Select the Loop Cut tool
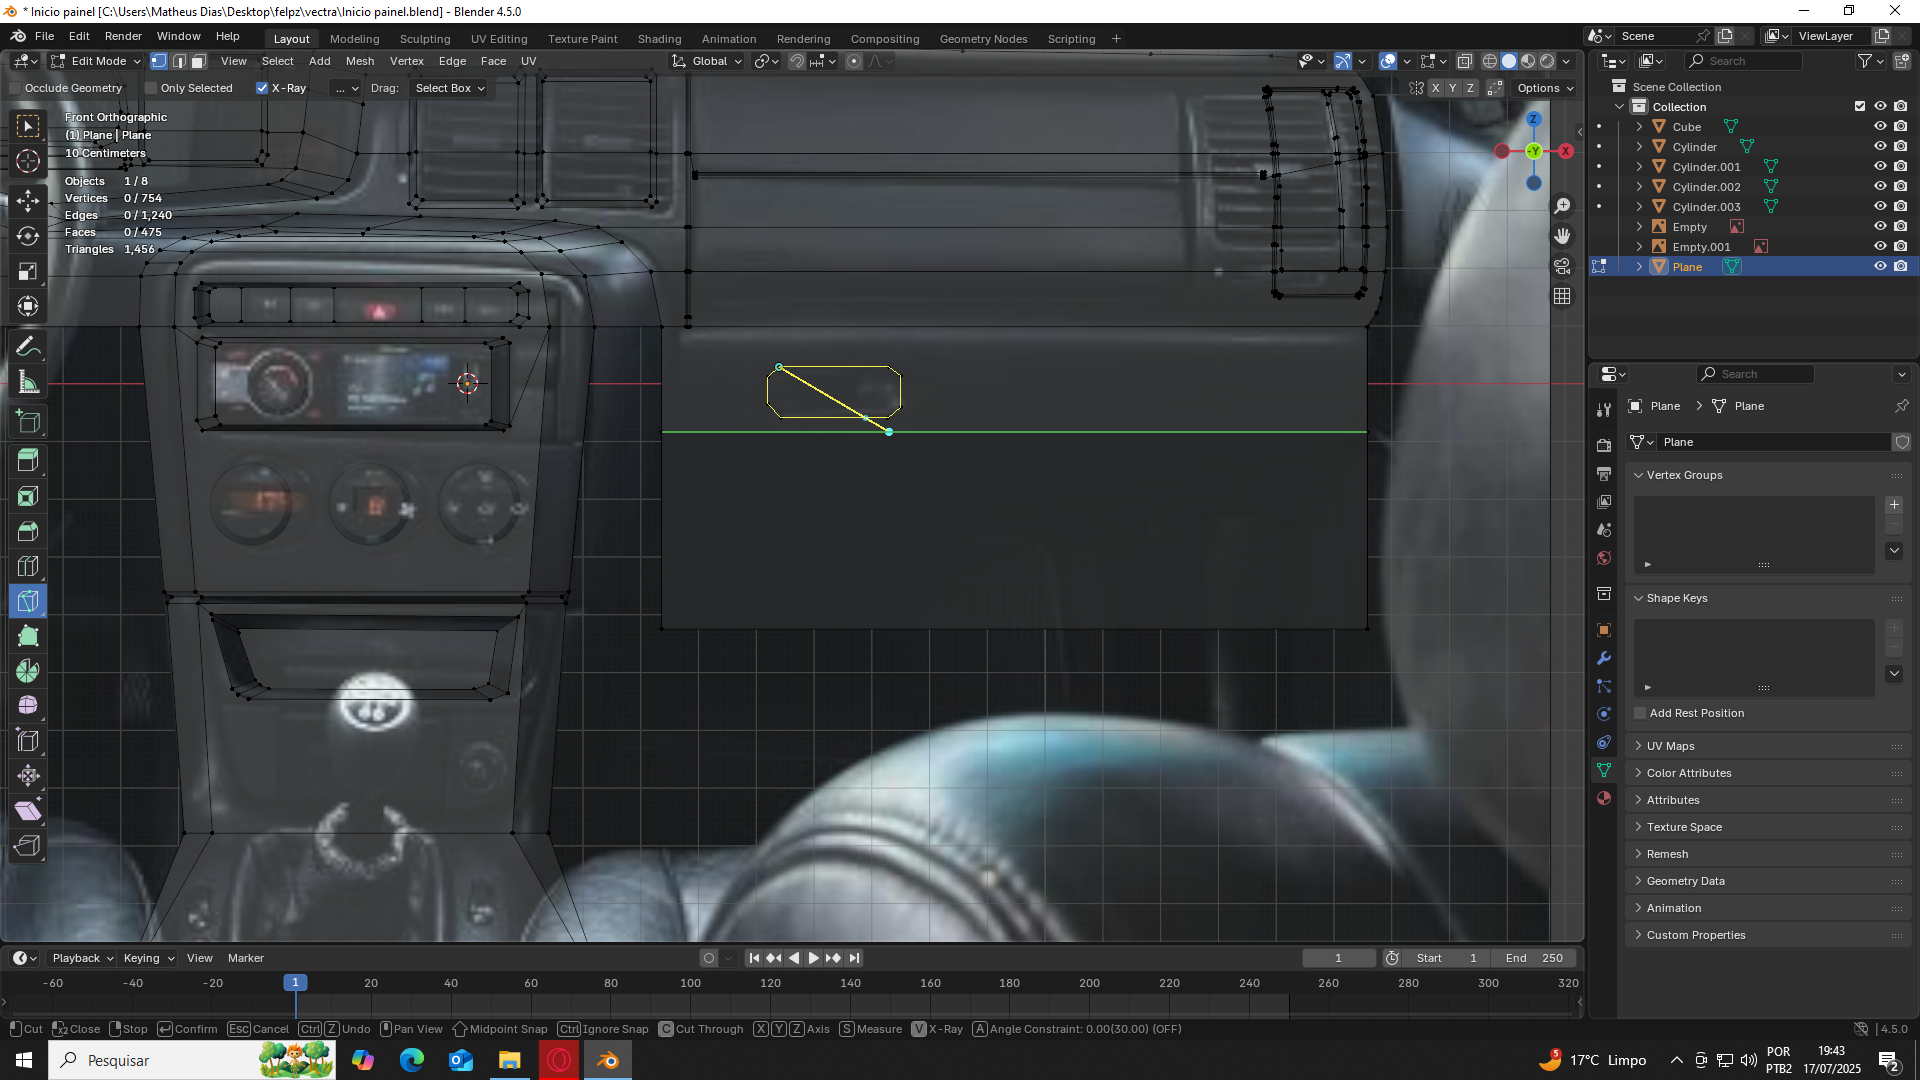 28,566
